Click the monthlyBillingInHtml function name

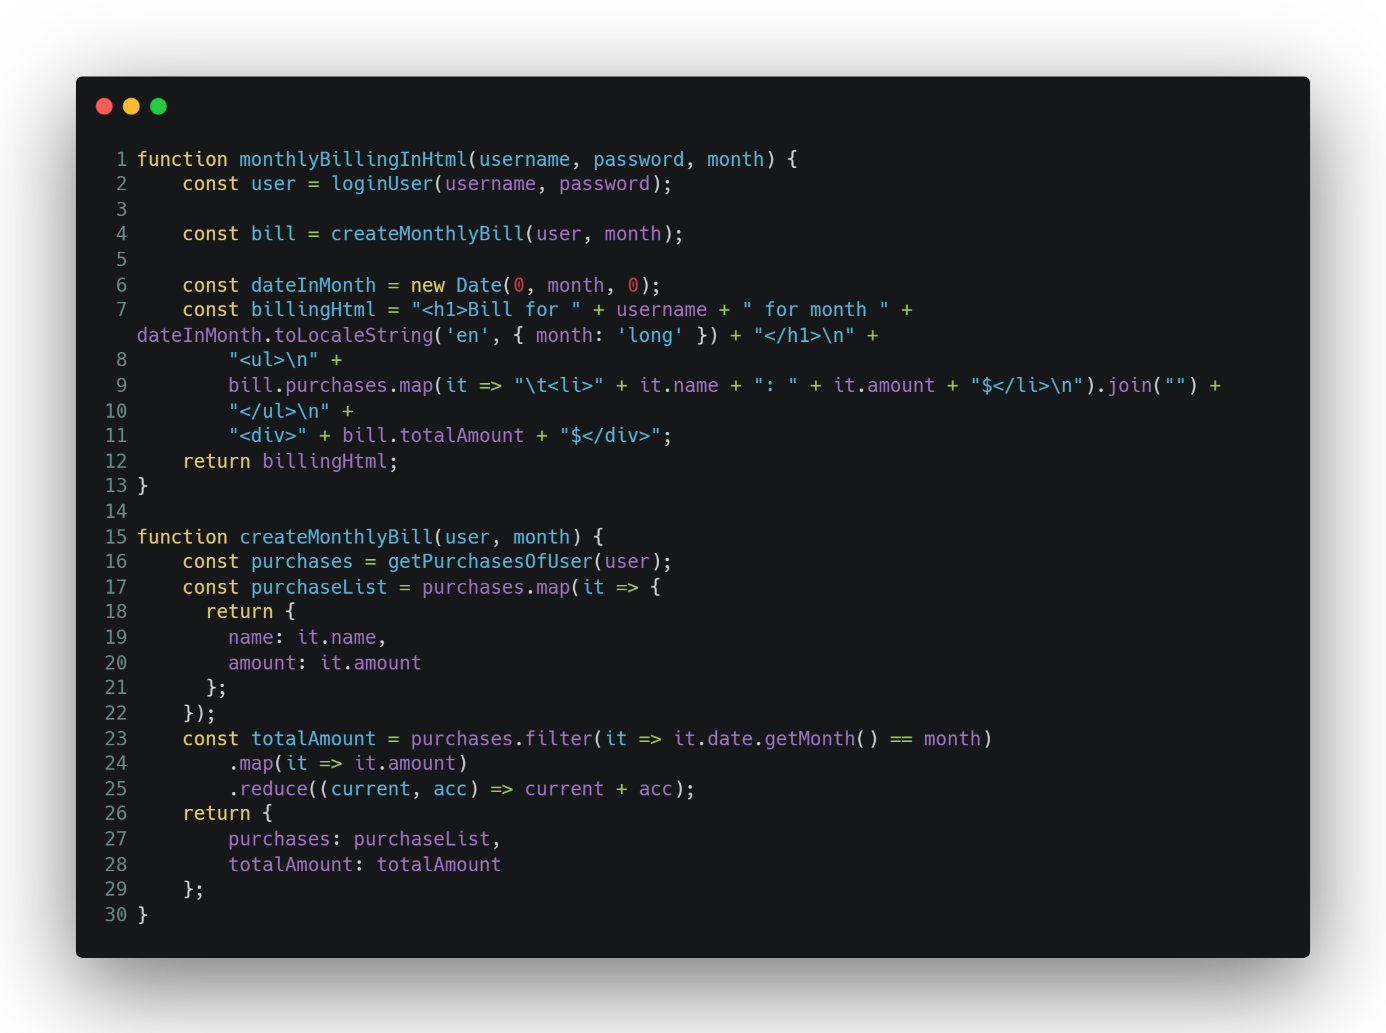pyautogui.click(x=353, y=159)
